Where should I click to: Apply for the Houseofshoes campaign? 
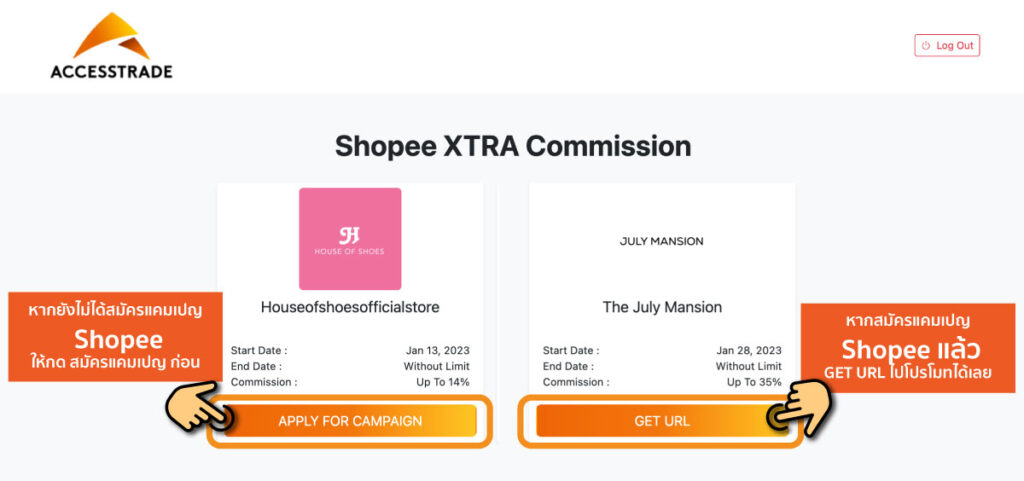coord(350,421)
